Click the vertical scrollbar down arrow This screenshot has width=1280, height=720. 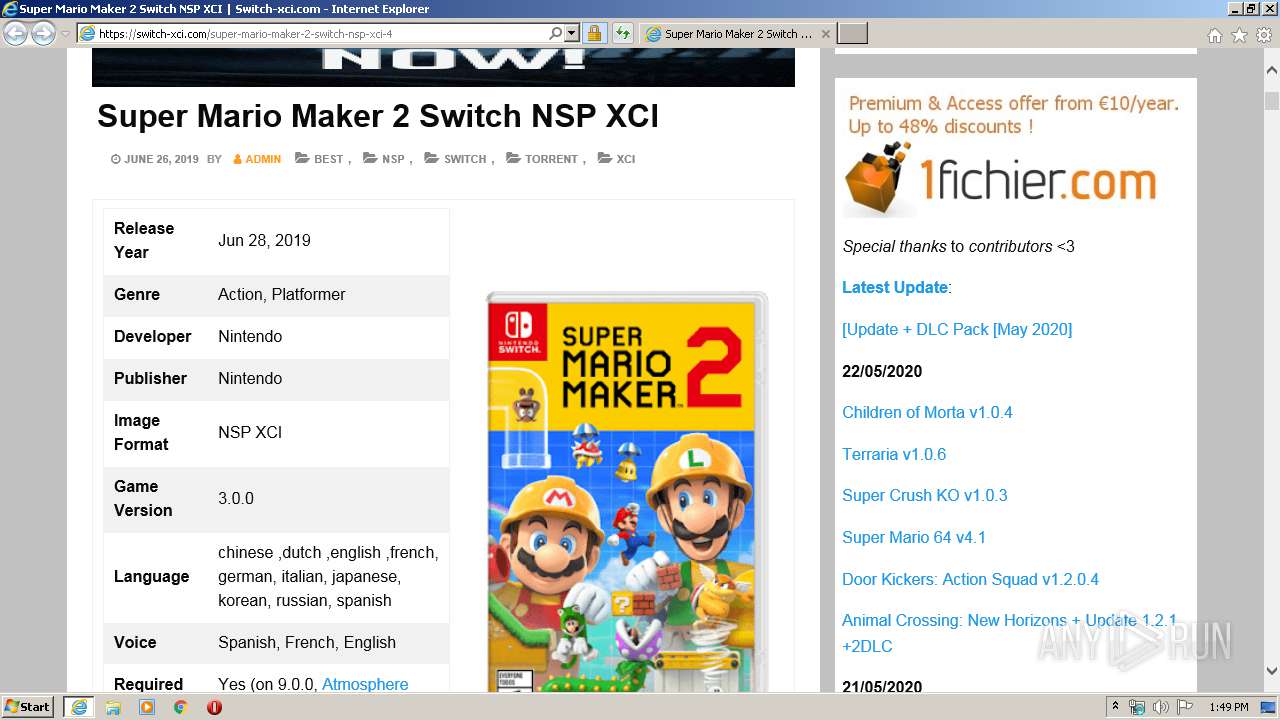click(x=1271, y=671)
